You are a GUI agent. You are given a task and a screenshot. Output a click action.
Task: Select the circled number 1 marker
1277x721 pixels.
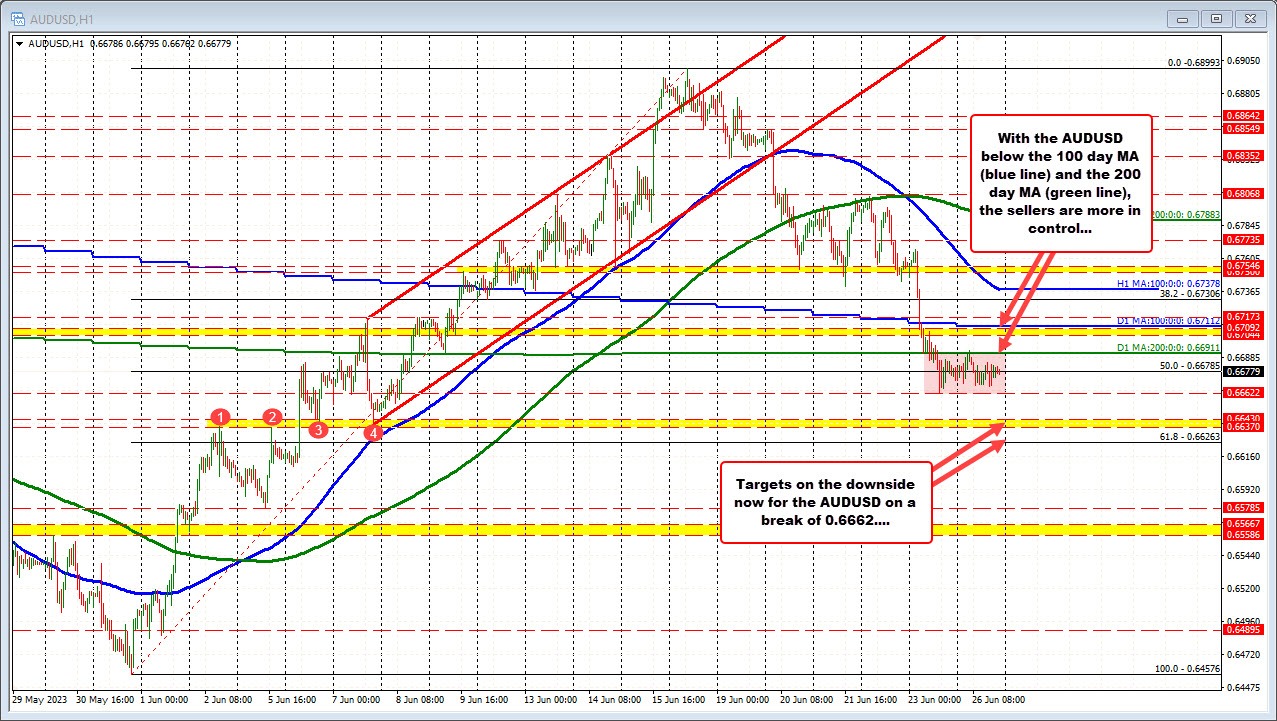pos(221,419)
